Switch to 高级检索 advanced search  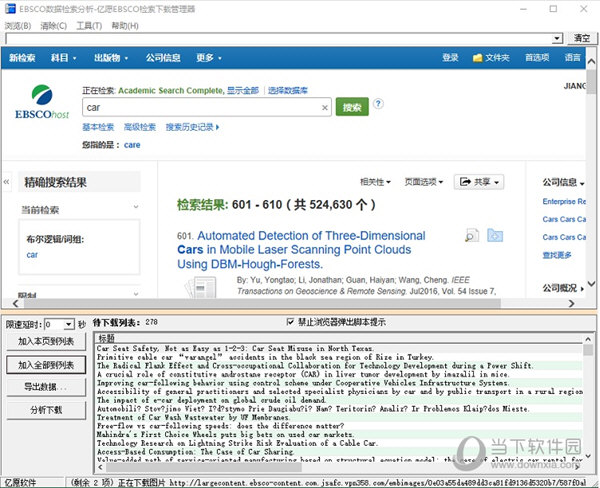coord(140,127)
